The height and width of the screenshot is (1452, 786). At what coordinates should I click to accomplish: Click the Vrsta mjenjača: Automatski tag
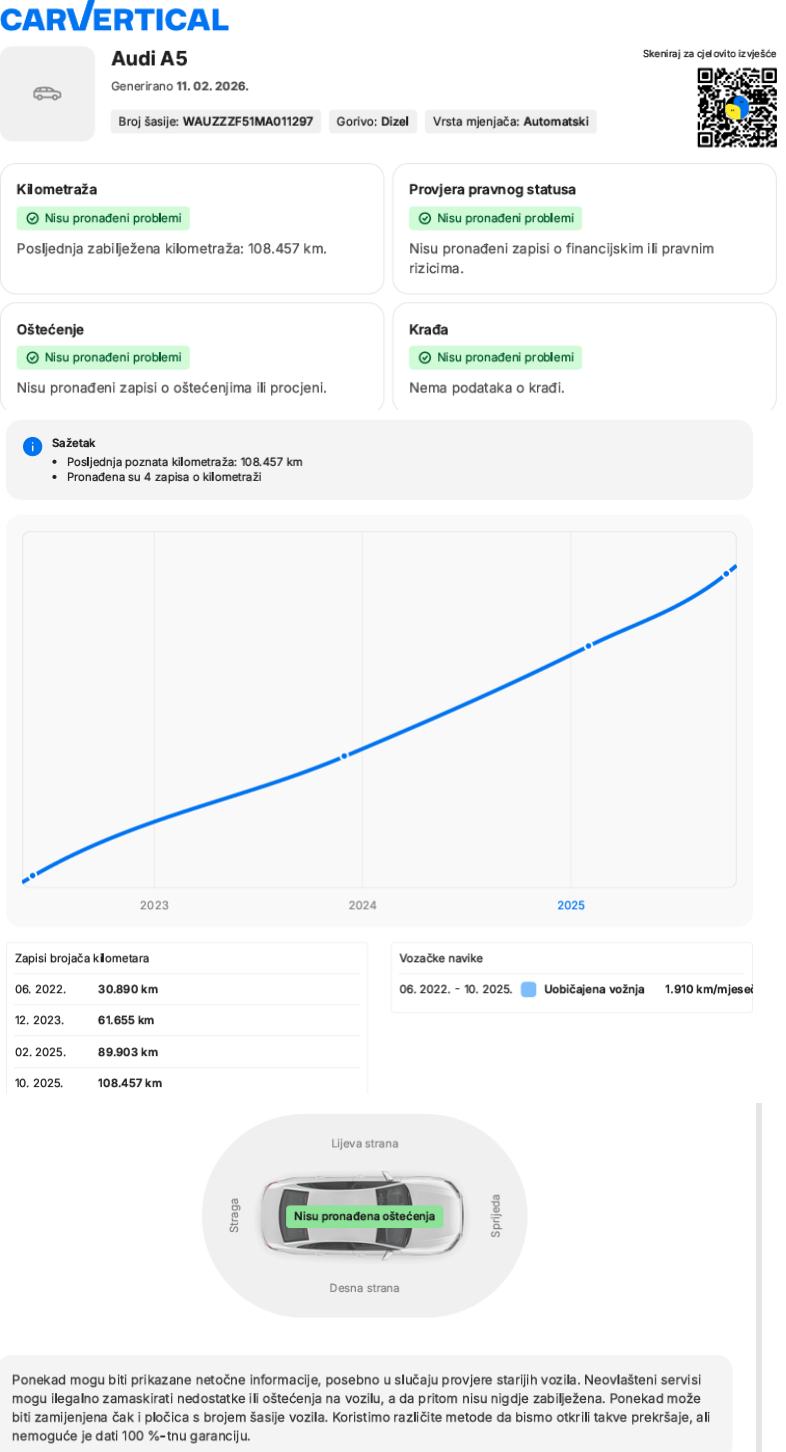coord(510,122)
